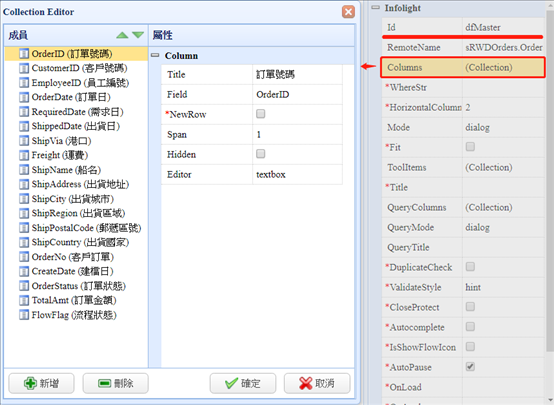The image size is (554, 405).
Task: Click the column icon beside FlowFlag
Action: click(24, 315)
